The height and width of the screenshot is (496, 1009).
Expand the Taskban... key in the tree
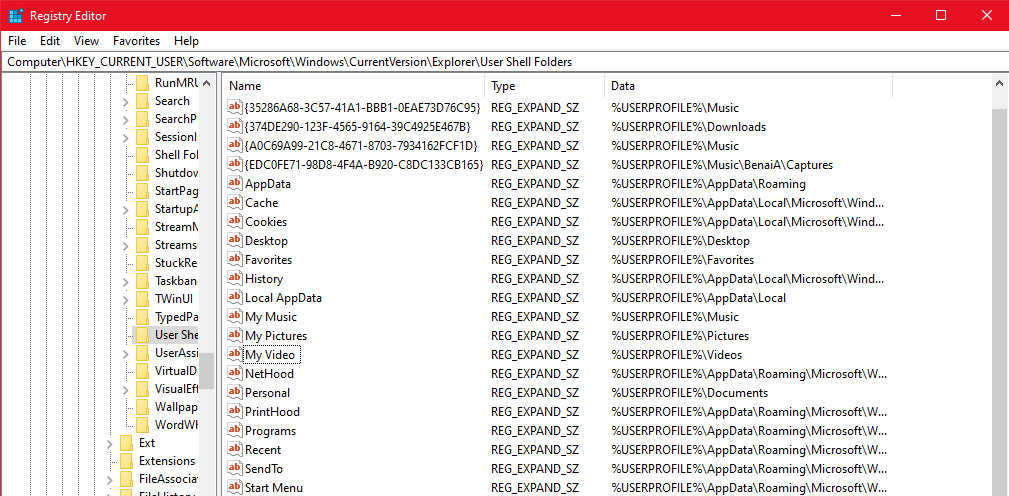(x=126, y=281)
